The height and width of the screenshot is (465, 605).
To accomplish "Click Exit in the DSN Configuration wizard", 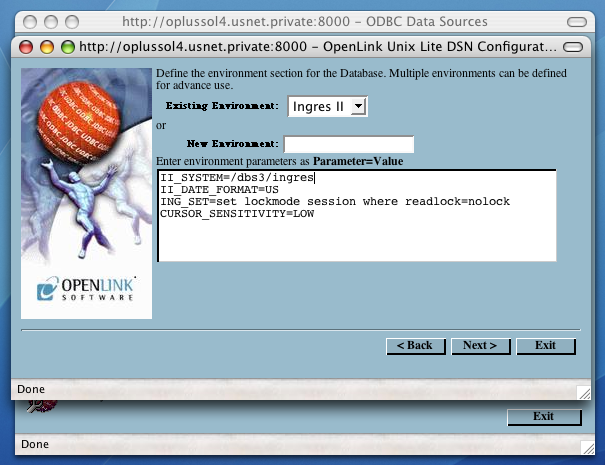I will pos(545,345).
